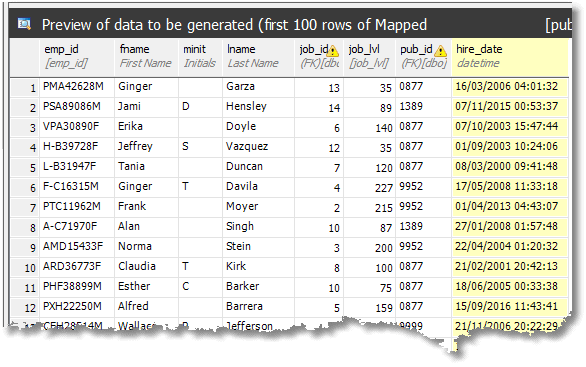Image resolution: width=586 pixels, height=367 pixels.
Task: Click the Jeffrey first name cell
Action: [x=146, y=148]
